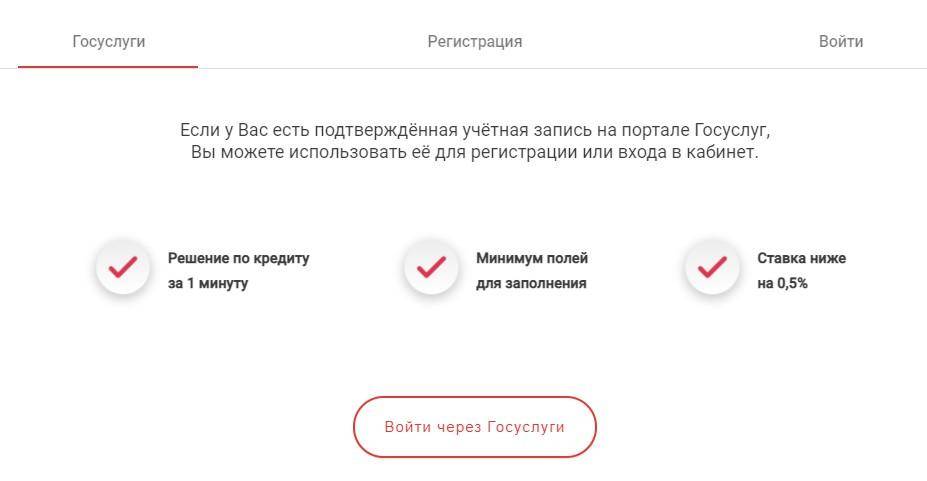Select the Войти tab
This screenshot has height=481, width=927.
coord(840,42)
